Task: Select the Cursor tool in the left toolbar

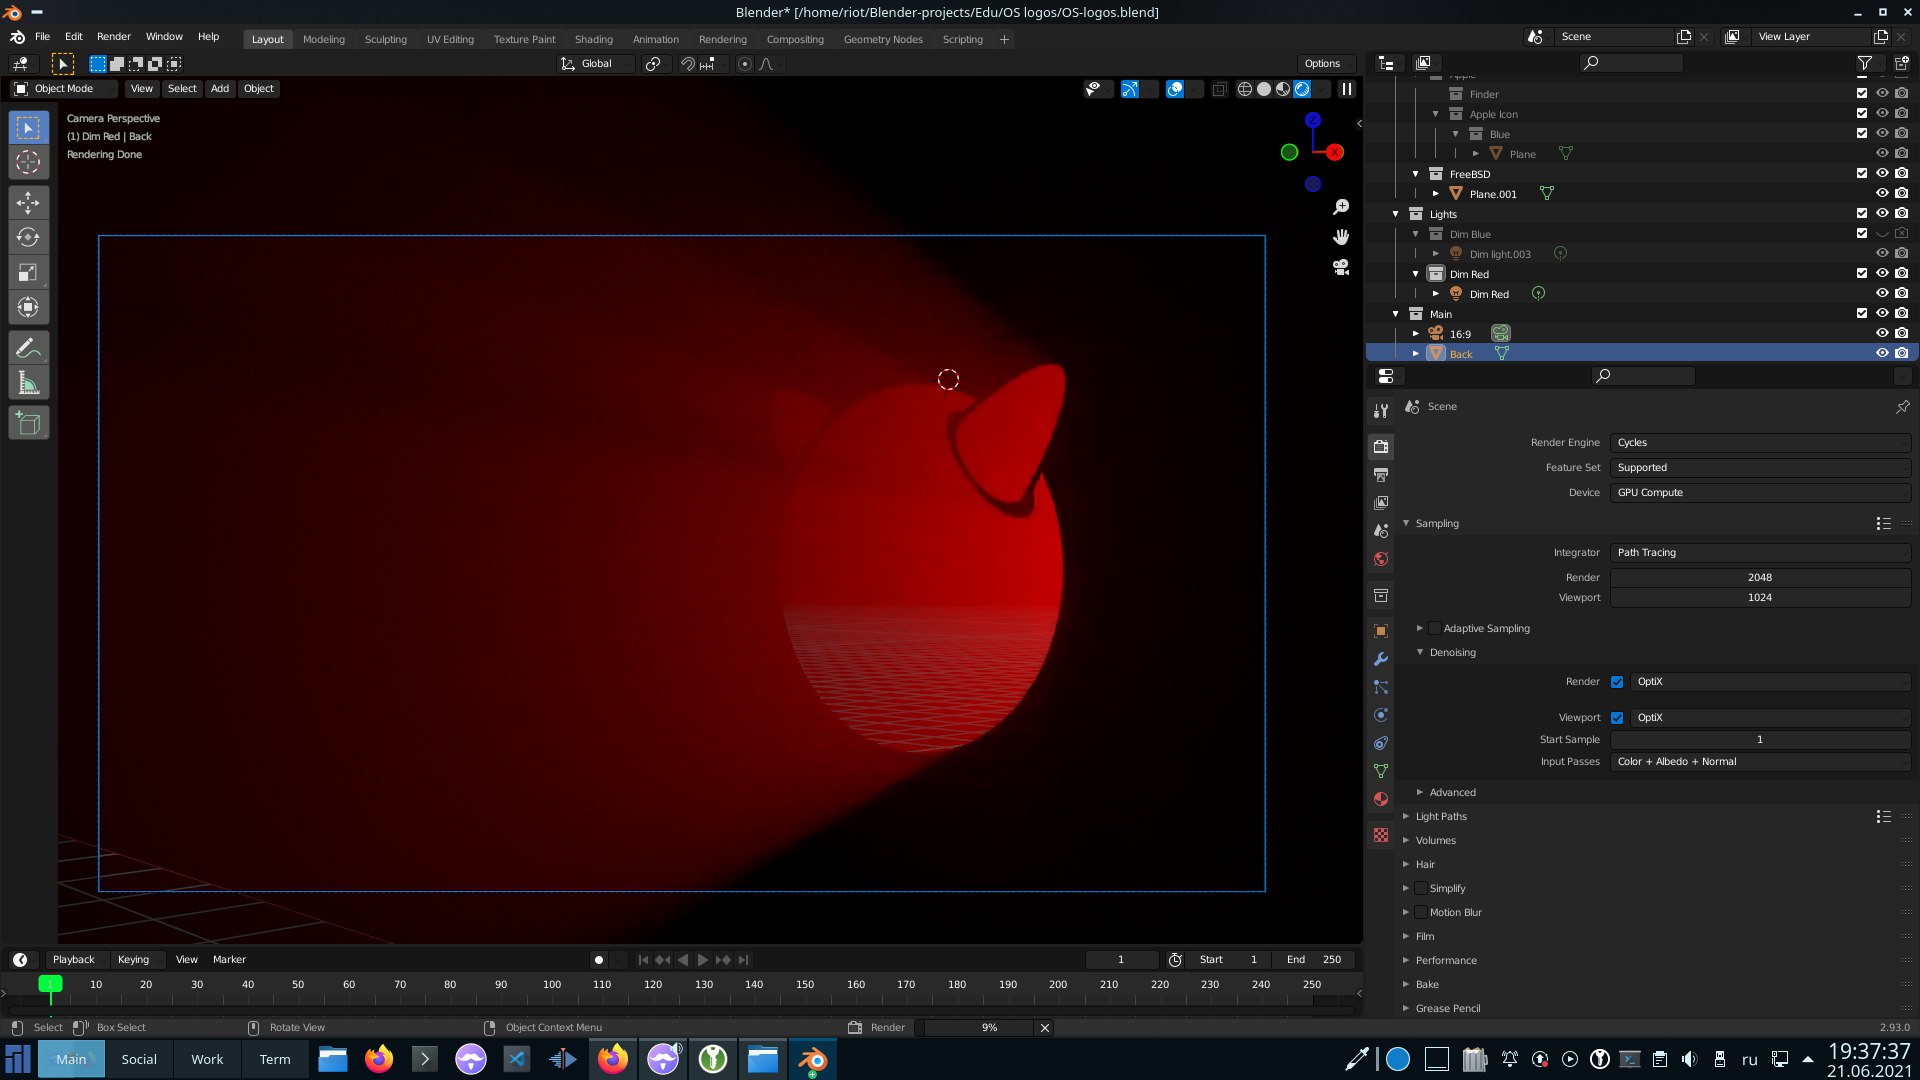Action: 28,162
